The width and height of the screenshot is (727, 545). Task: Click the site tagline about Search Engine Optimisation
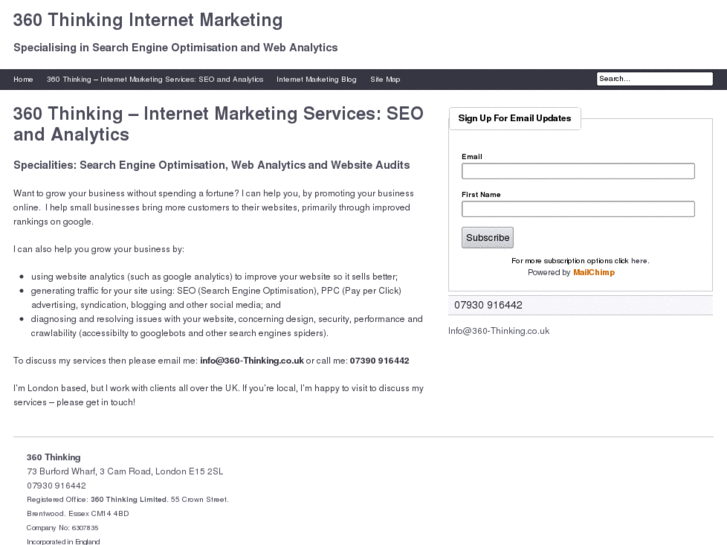(x=175, y=47)
